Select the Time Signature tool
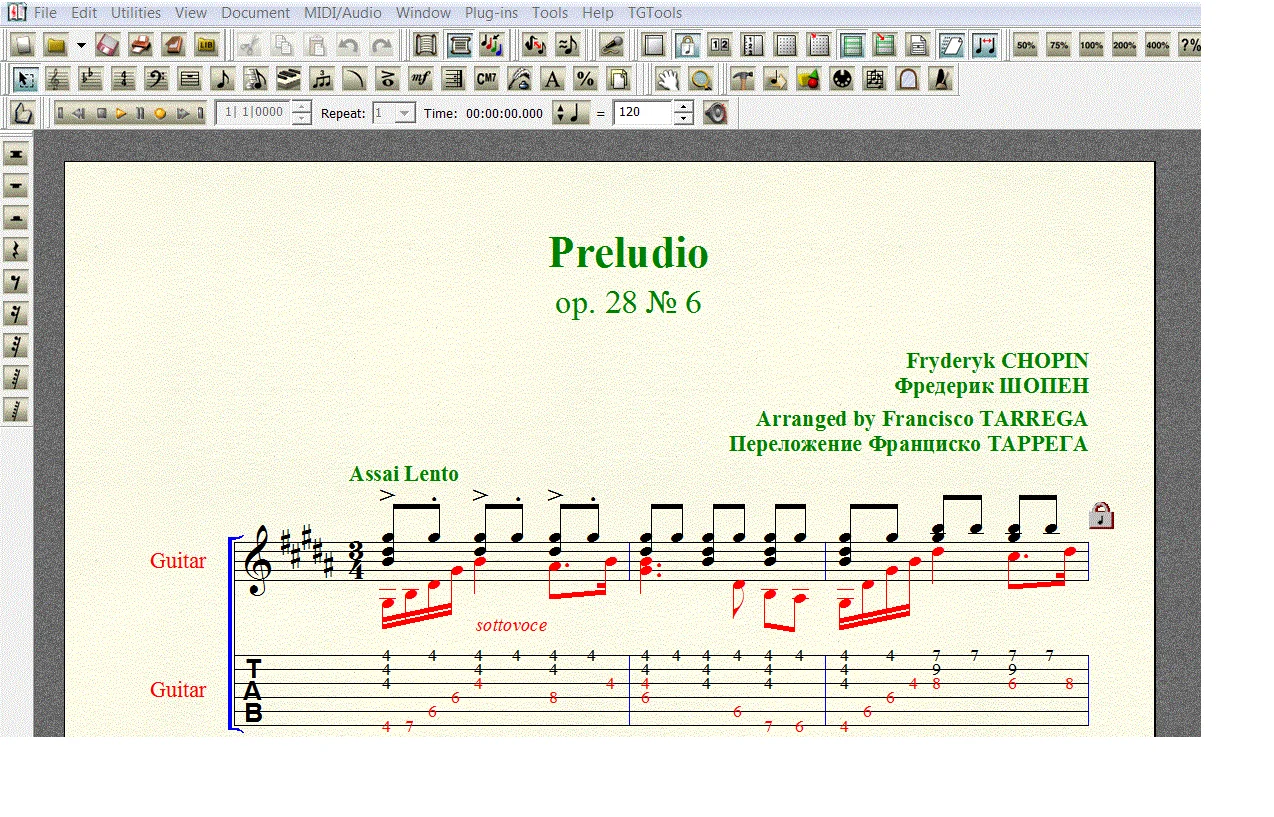This screenshot has height=817, width=1274. 124,79
